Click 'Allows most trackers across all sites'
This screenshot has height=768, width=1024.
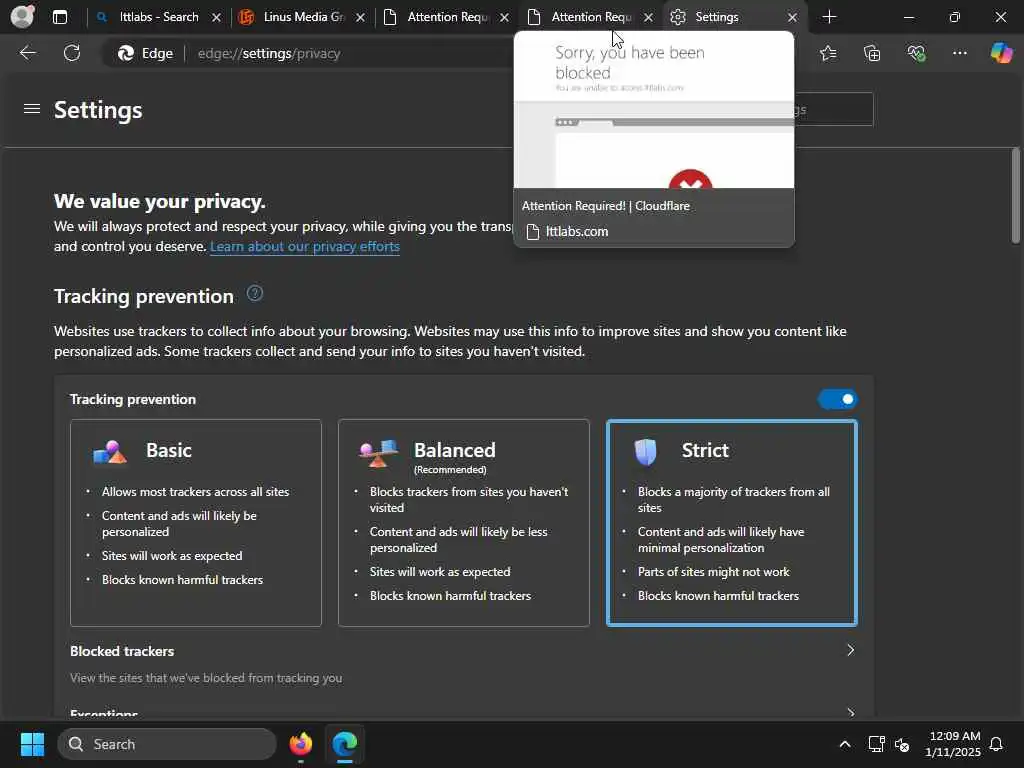click(x=195, y=492)
